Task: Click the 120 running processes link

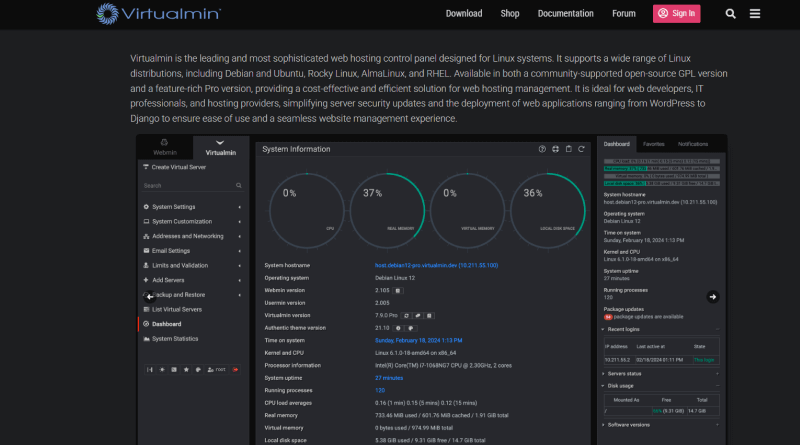Action: tap(380, 390)
